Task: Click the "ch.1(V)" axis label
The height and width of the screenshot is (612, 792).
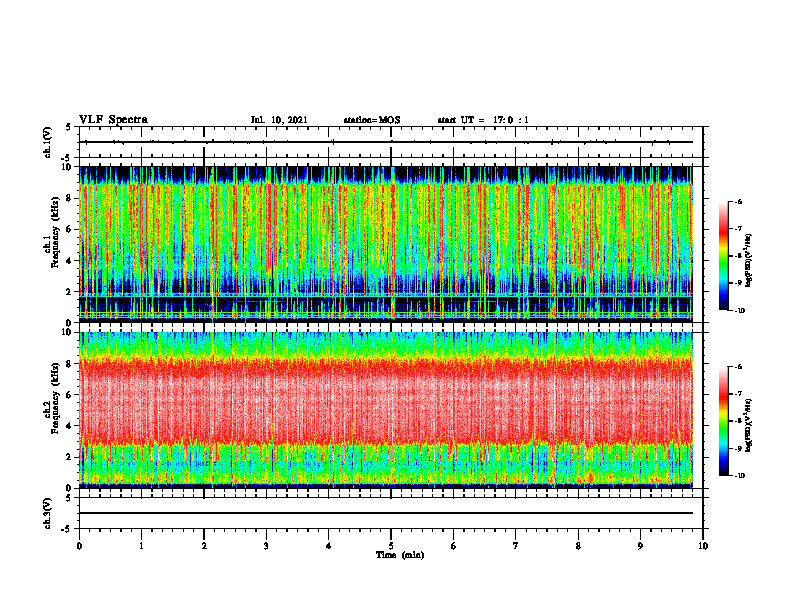Action: click(47, 142)
